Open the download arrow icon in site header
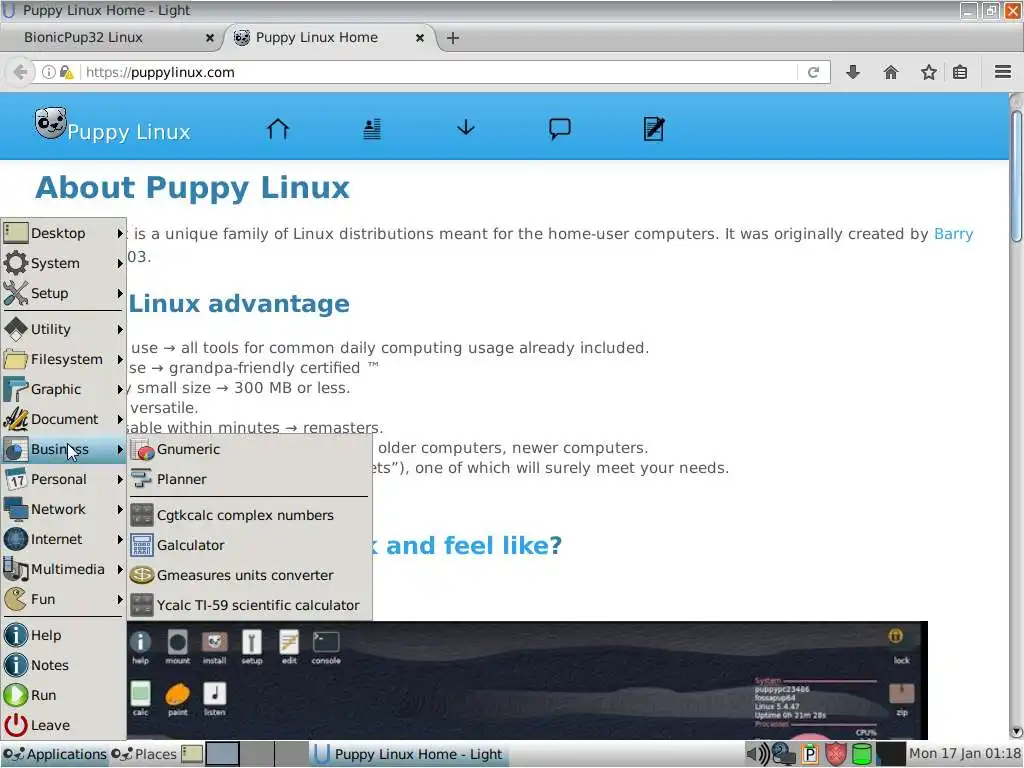Screen dimensions: 1024x768 coord(466,127)
